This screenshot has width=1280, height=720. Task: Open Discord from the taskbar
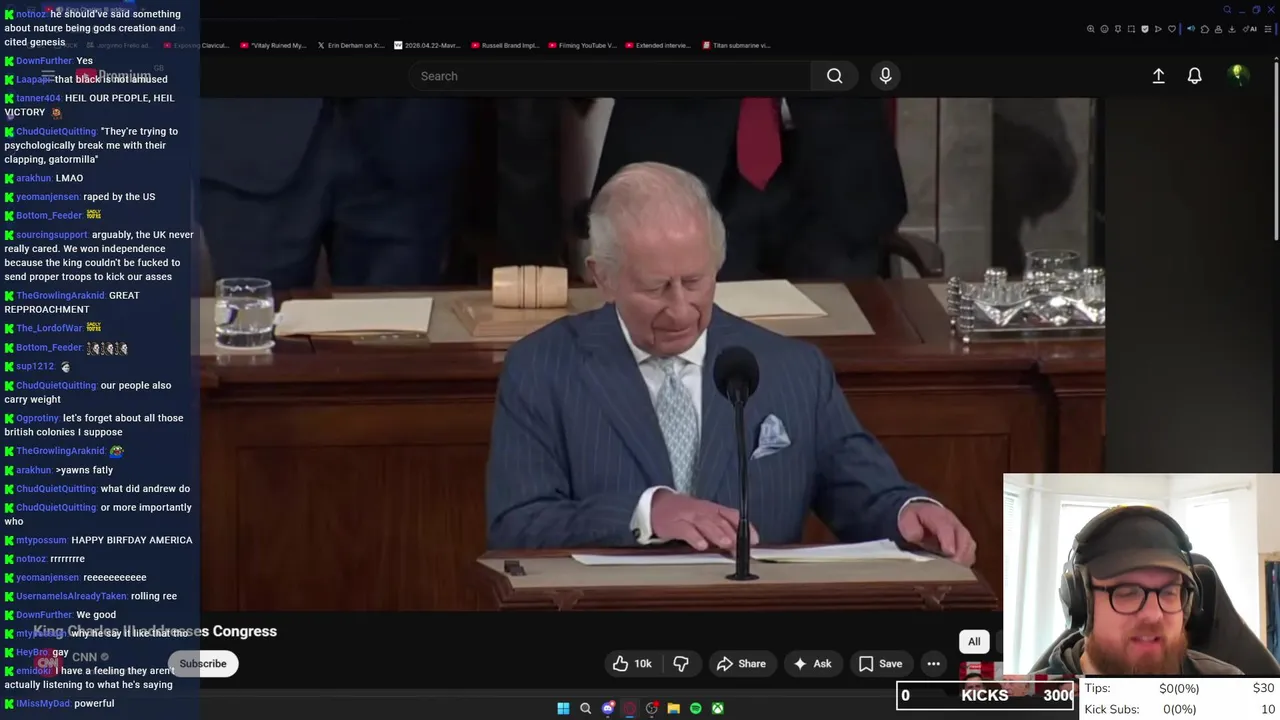608,709
